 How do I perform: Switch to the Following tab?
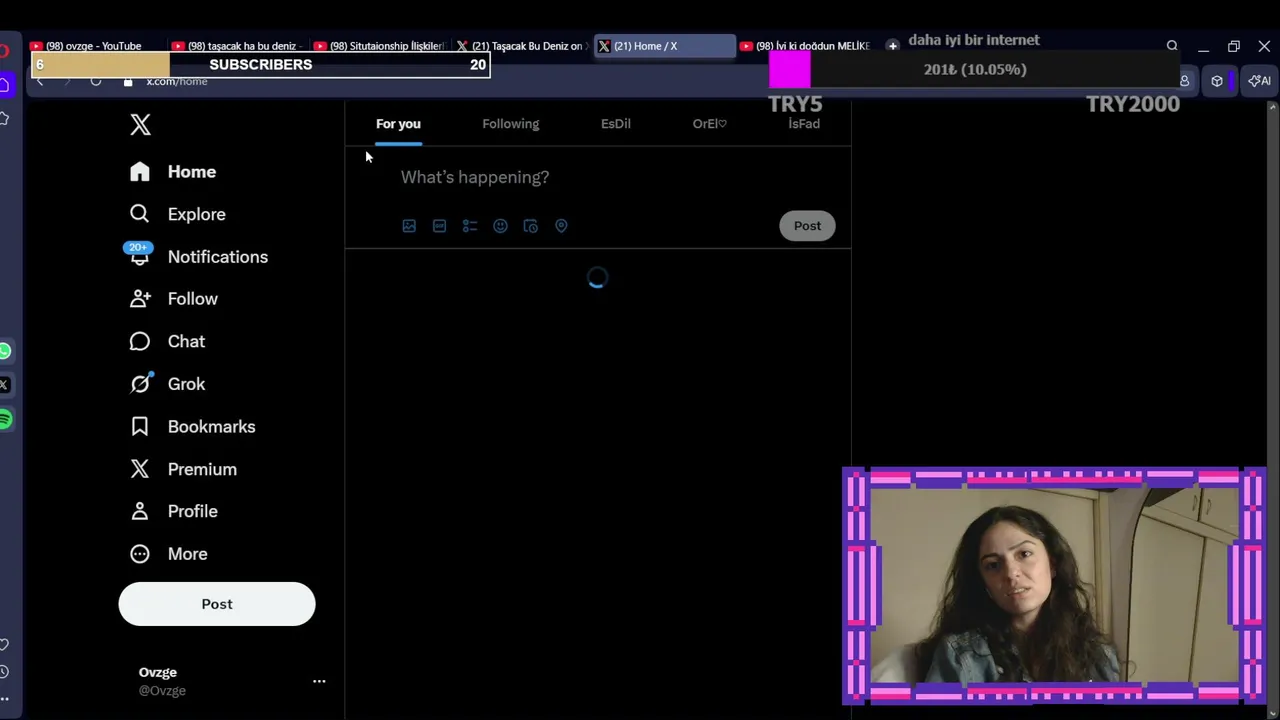(x=510, y=124)
